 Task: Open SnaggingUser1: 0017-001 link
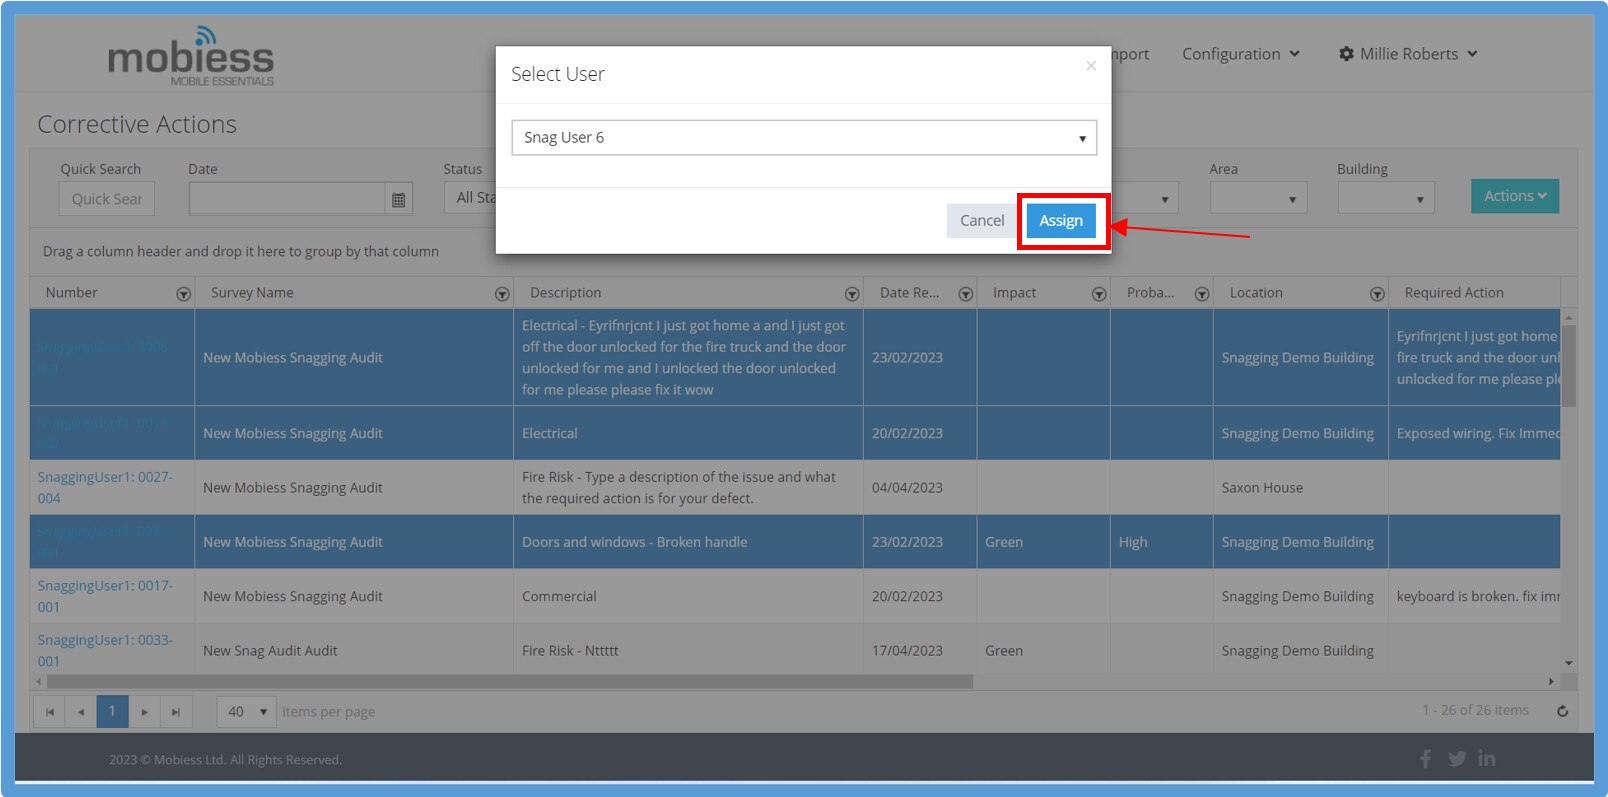[x=105, y=596]
